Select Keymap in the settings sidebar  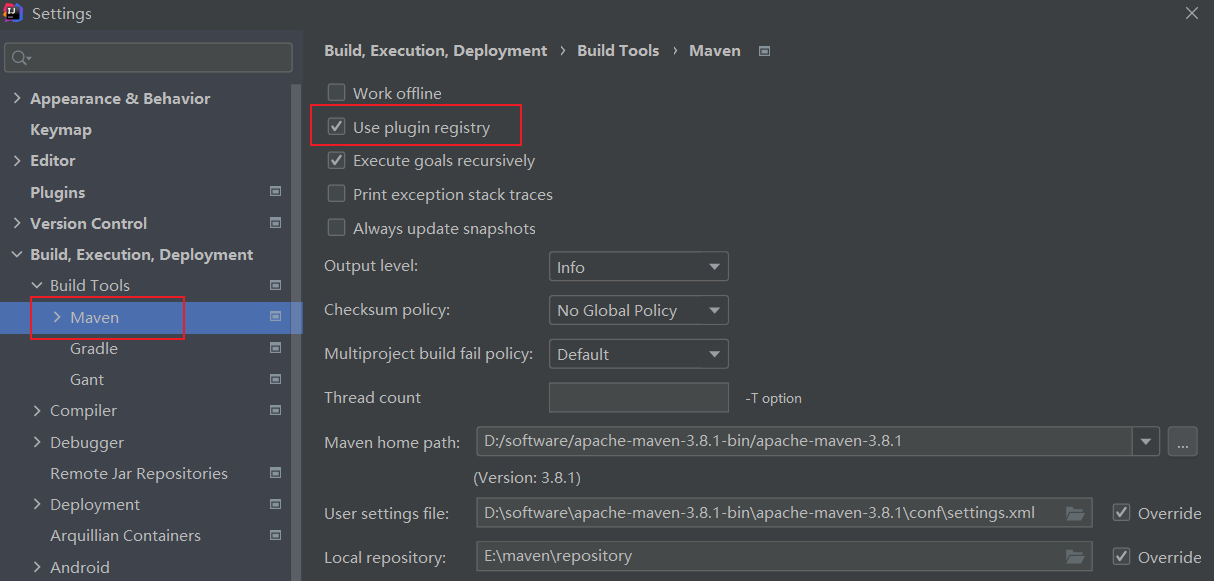pyautogui.click(x=62, y=129)
